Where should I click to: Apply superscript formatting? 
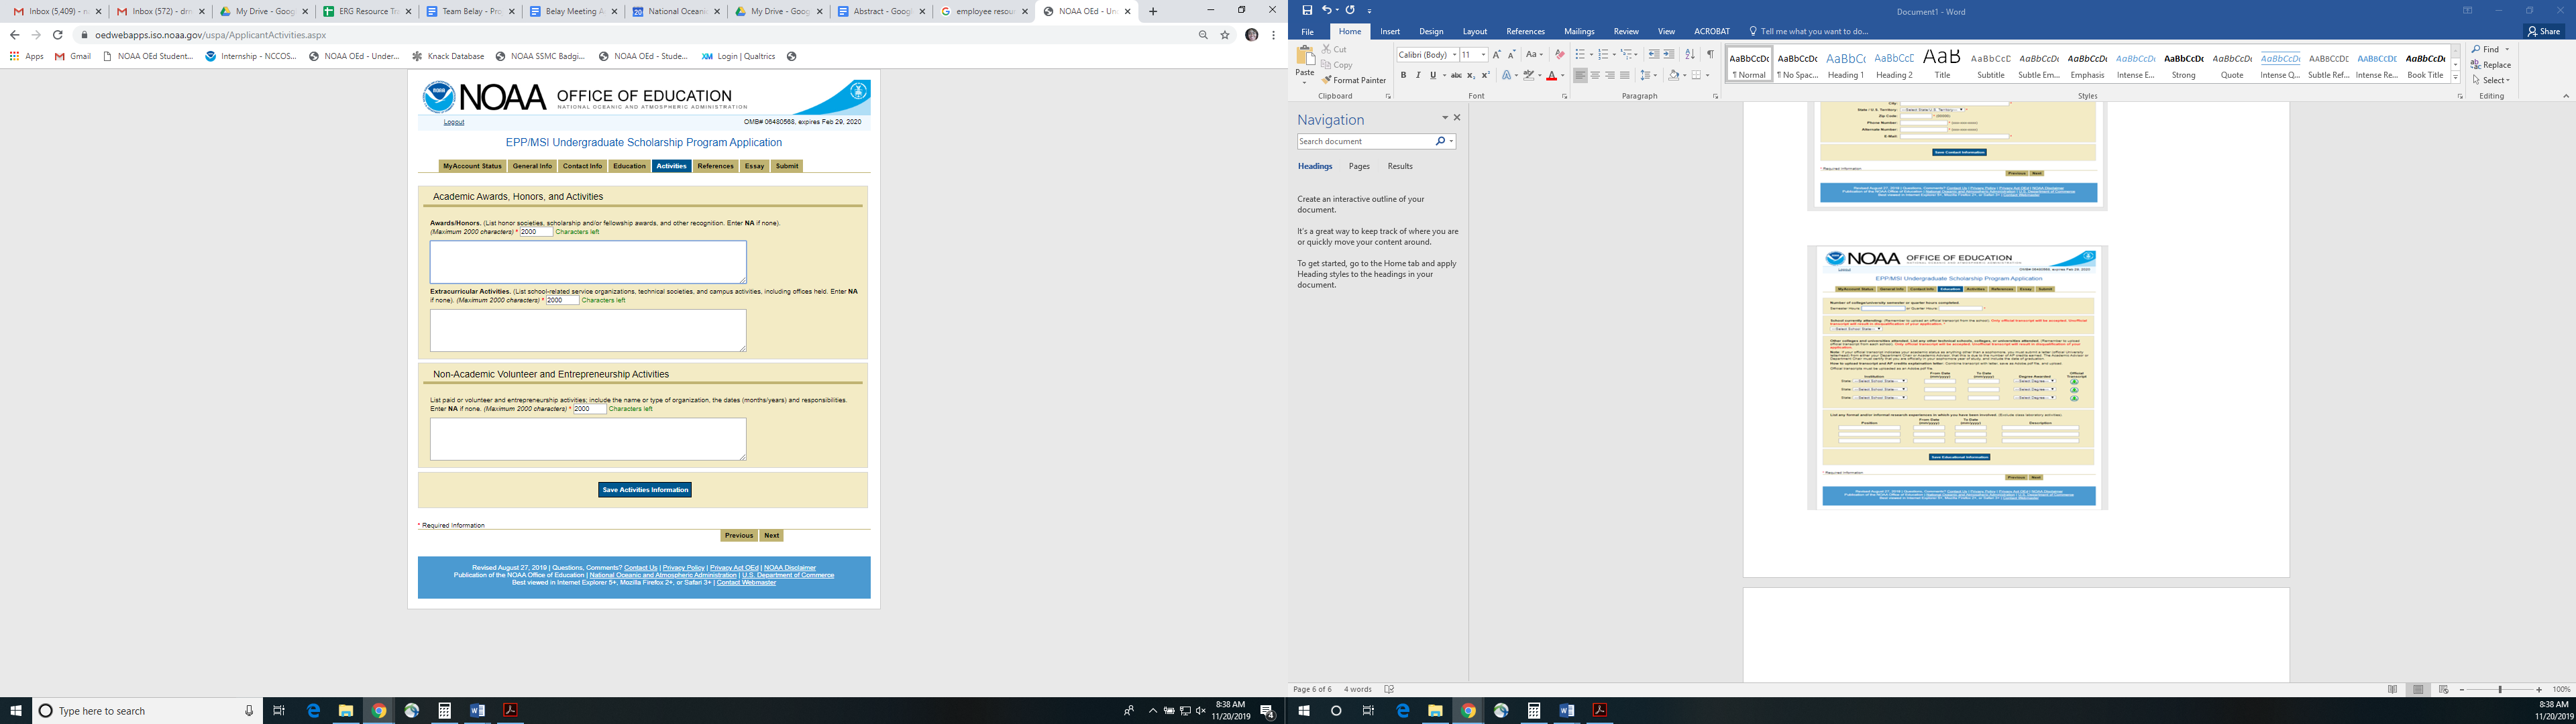click(x=1486, y=75)
